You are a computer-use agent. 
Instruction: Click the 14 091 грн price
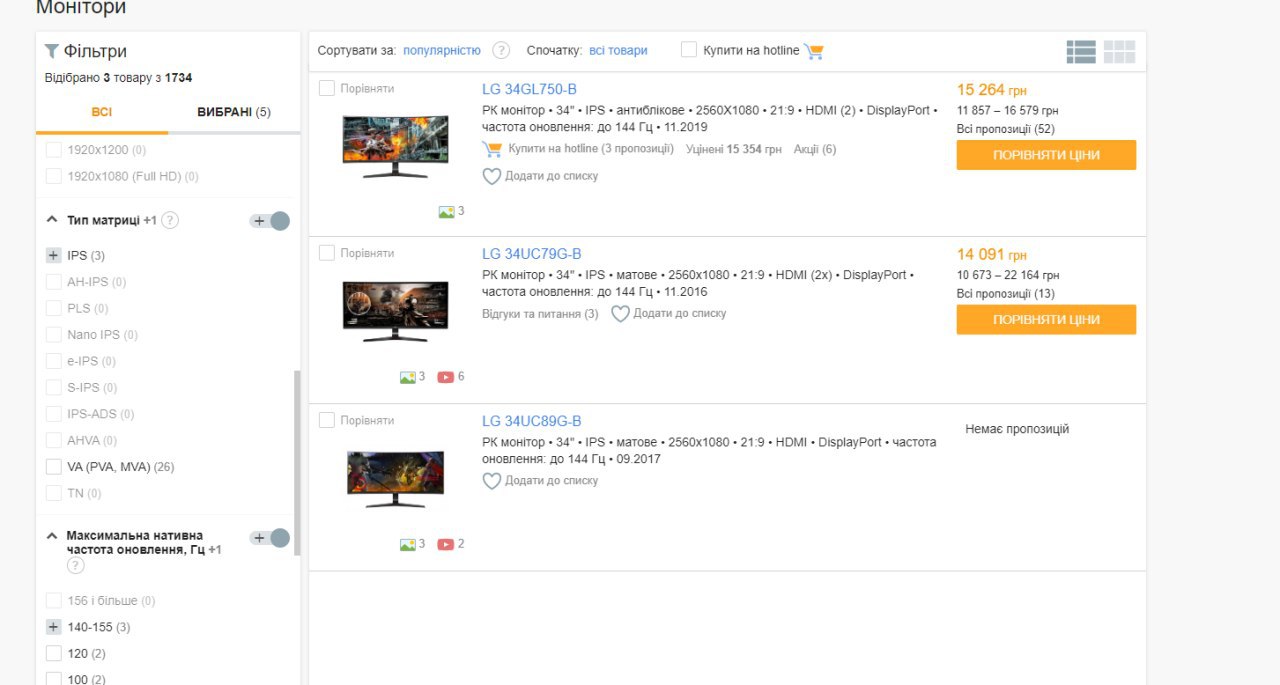pos(992,255)
